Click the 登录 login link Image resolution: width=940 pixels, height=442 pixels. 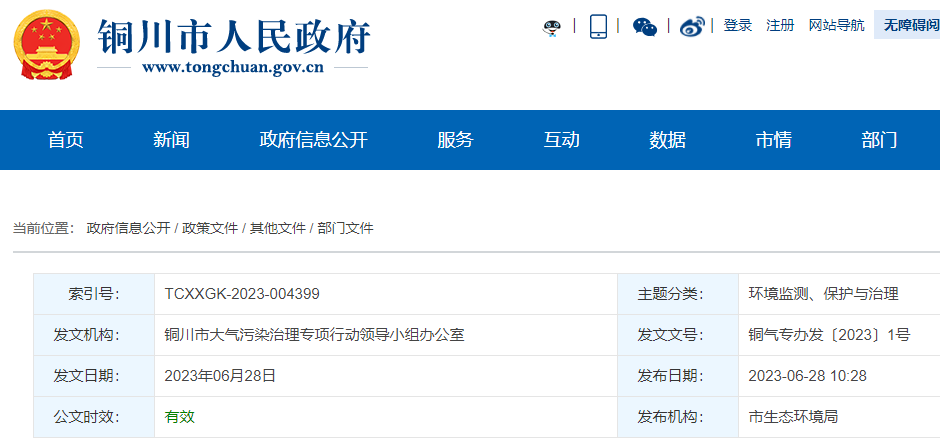tap(738, 26)
